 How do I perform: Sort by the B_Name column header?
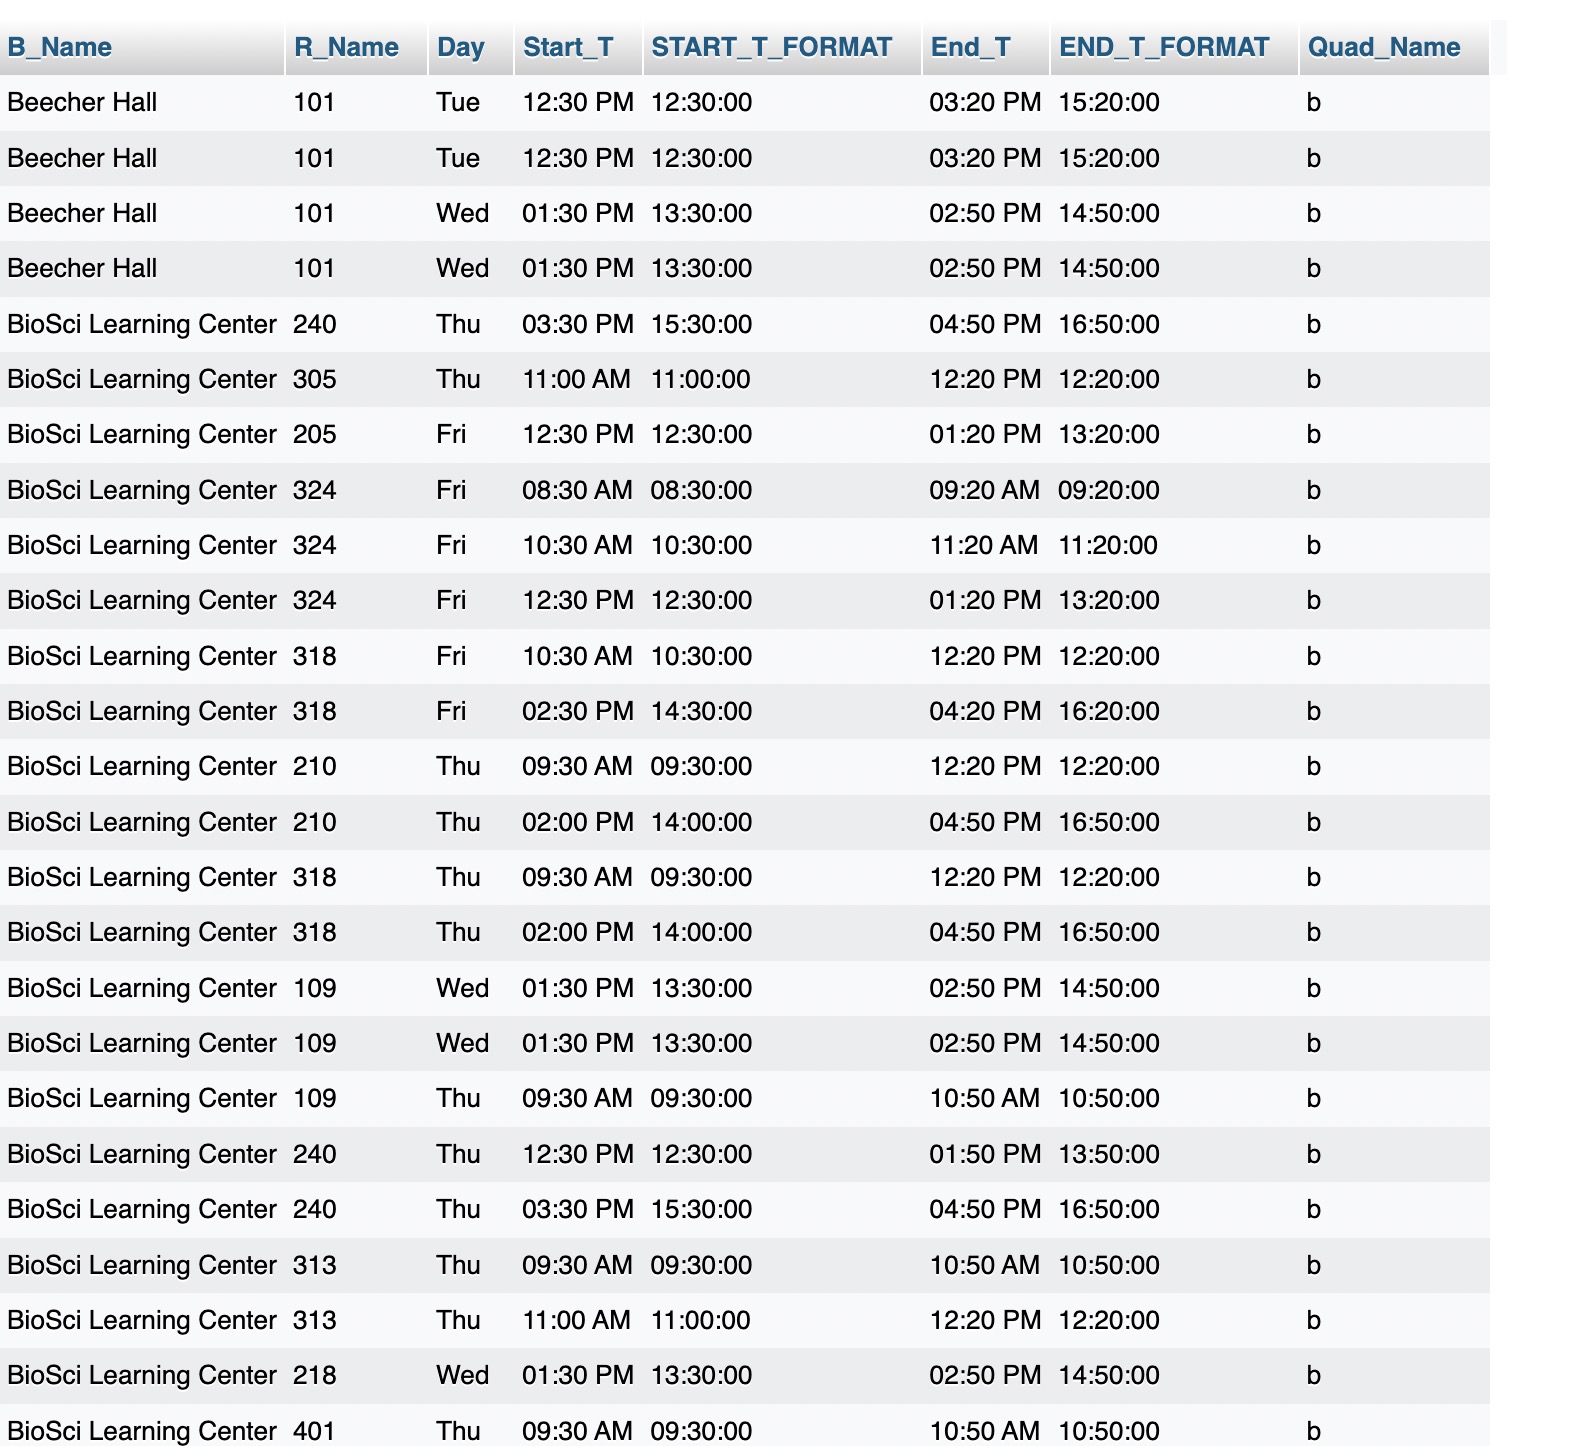59,47
